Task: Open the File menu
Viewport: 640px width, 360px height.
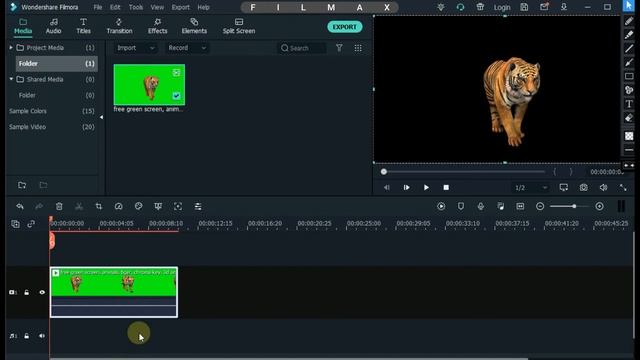Action: click(98, 7)
